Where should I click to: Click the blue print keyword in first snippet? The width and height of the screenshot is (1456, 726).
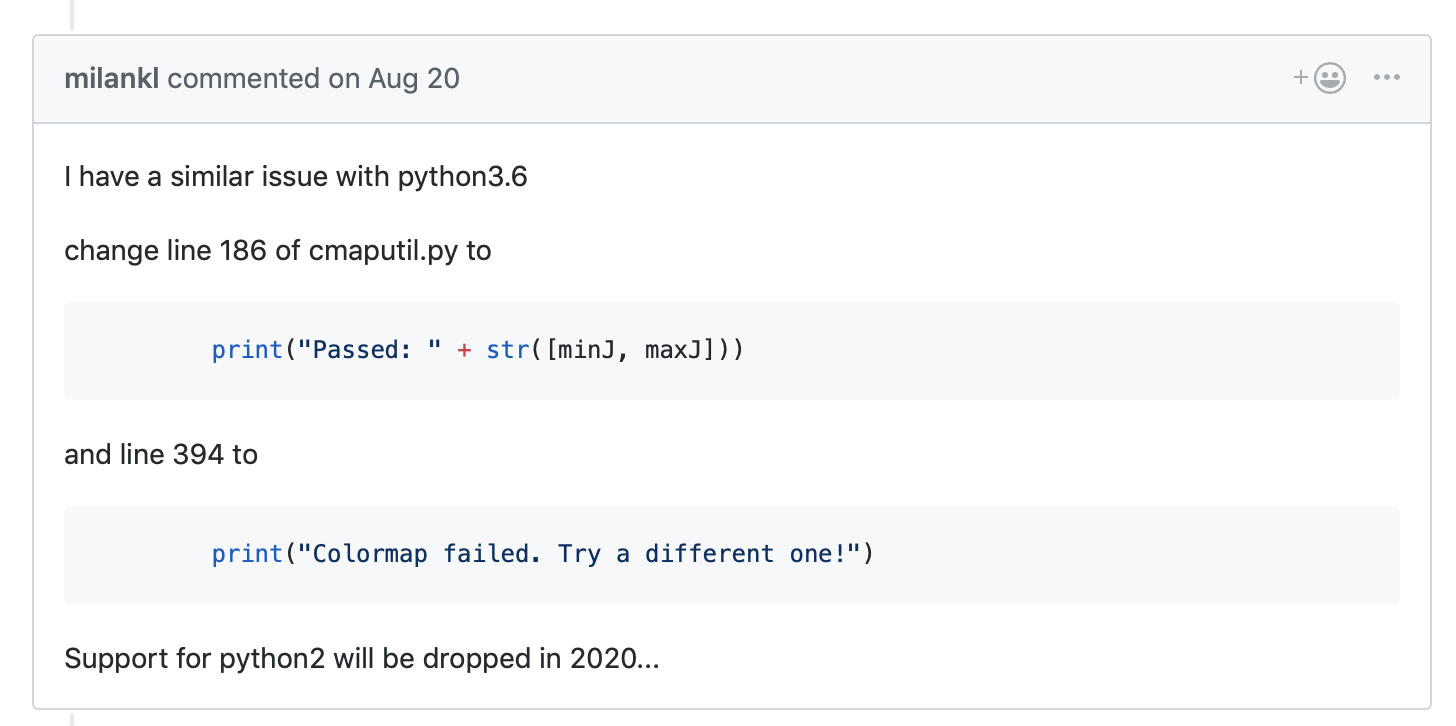click(x=247, y=351)
